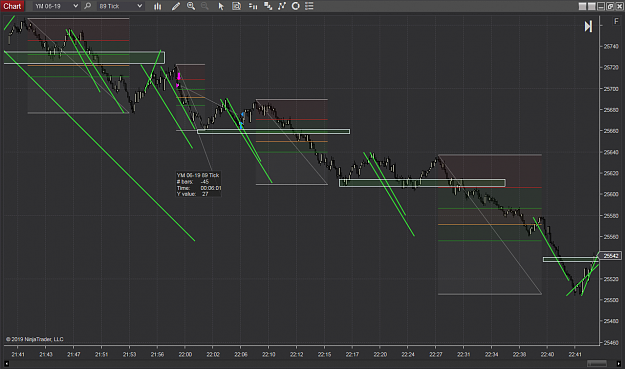Click the greyed Zoom Out magnifier

pos(204,6)
